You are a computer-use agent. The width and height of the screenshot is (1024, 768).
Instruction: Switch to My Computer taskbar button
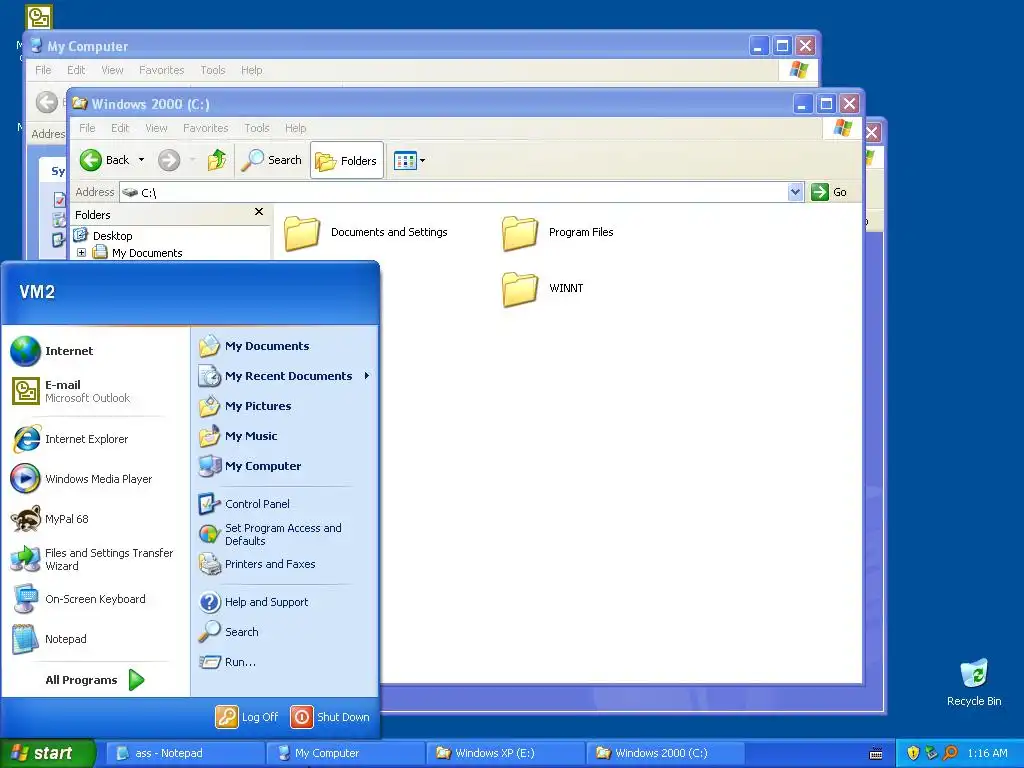[x=345, y=753]
